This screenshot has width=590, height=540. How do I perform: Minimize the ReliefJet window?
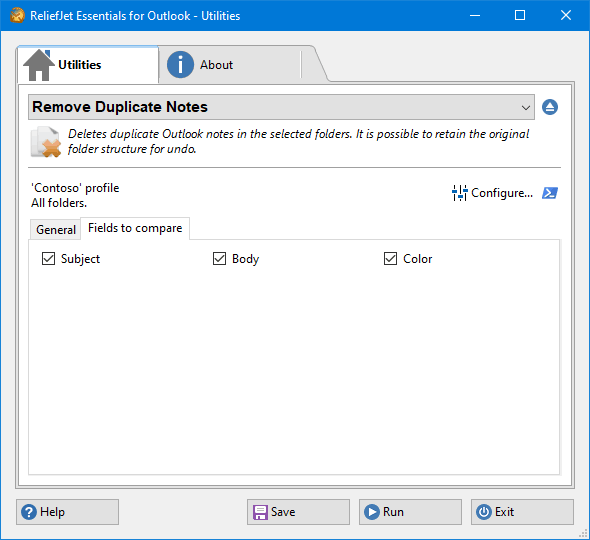pyautogui.click(x=475, y=15)
